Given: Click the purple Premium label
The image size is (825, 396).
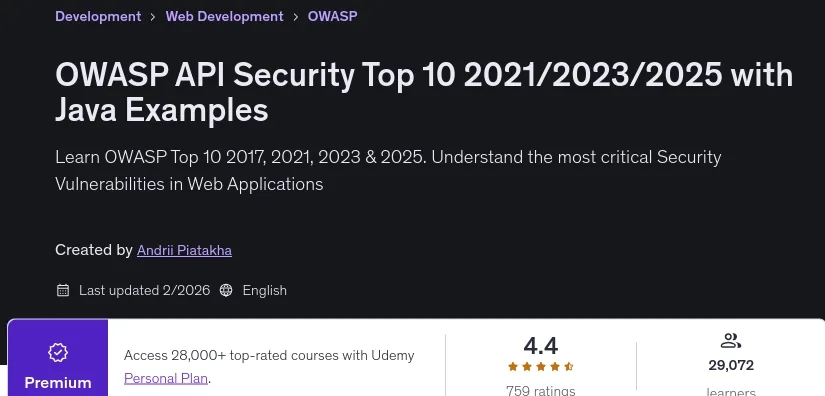Looking at the screenshot, I should [x=58, y=382].
